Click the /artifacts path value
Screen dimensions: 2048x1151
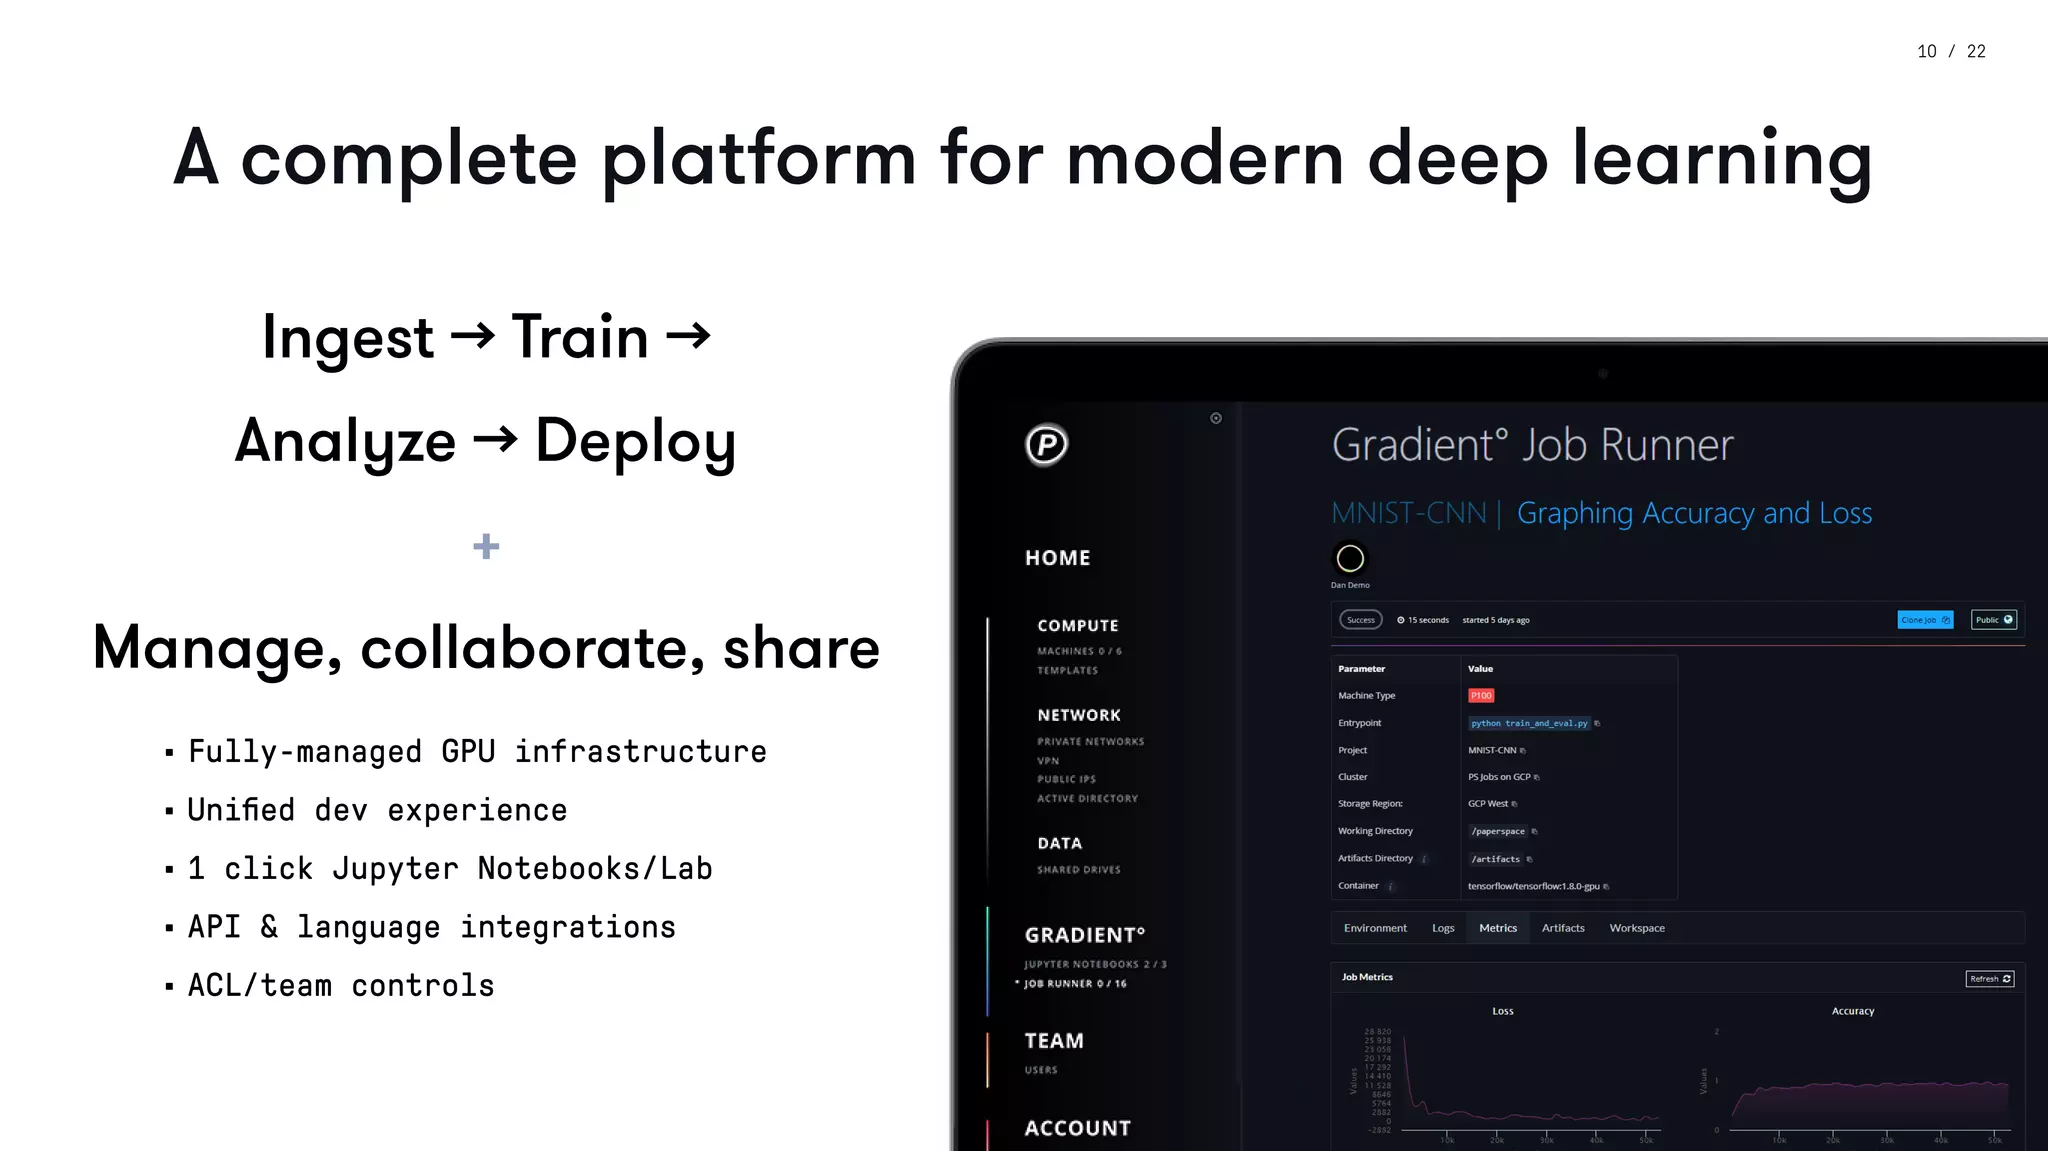pyautogui.click(x=1495, y=859)
